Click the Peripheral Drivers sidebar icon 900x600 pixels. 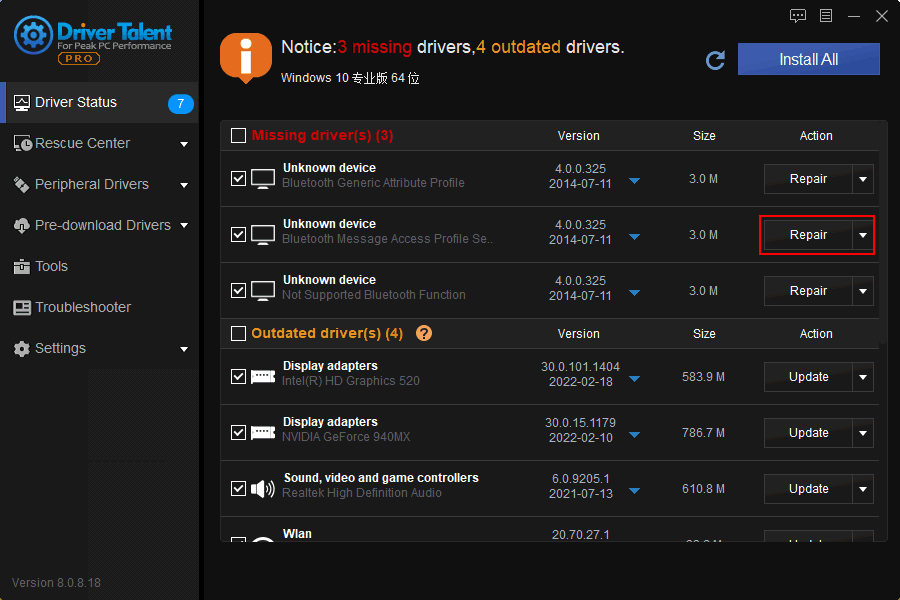(x=21, y=184)
